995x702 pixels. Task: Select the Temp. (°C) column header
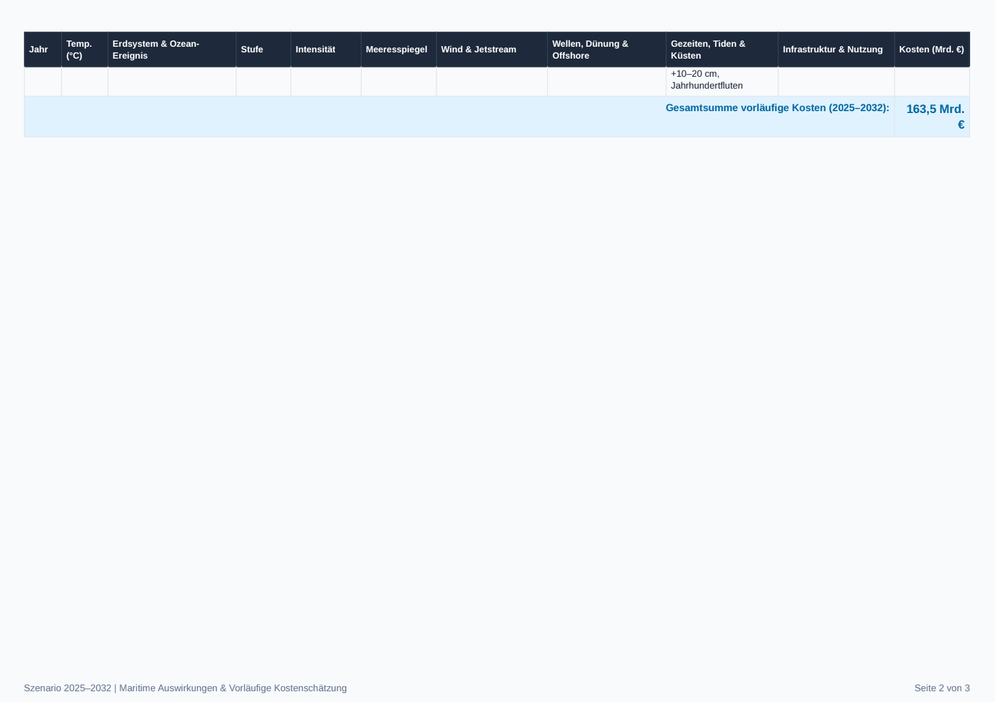tap(84, 50)
